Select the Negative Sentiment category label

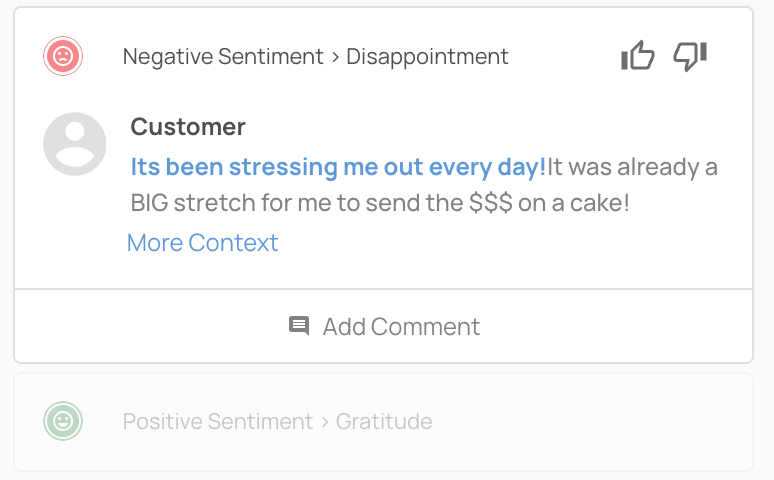pyautogui.click(x=222, y=57)
